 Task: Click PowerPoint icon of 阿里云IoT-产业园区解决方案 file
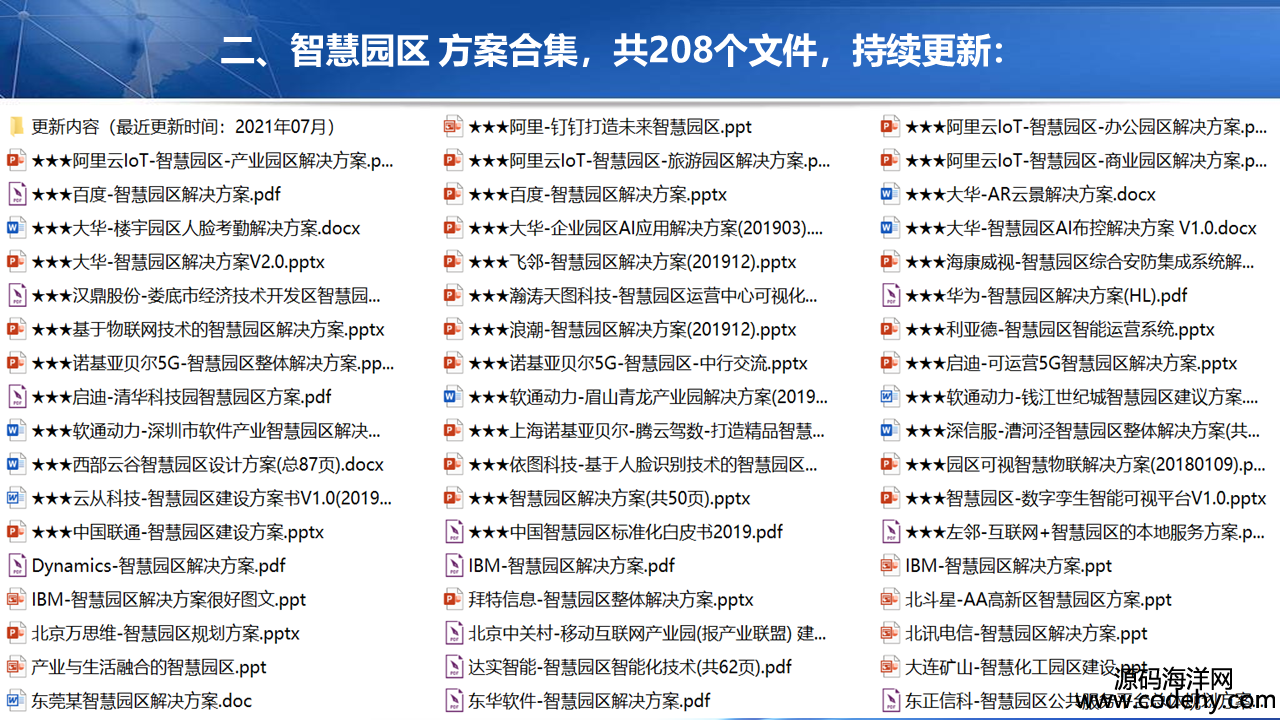pos(16,160)
